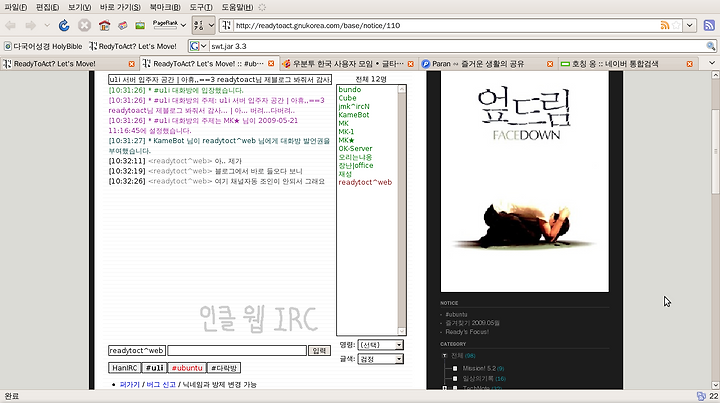This screenshot has height=403, width=720.
Task: Click the site favicon in address bar
Action: point(226,25)
